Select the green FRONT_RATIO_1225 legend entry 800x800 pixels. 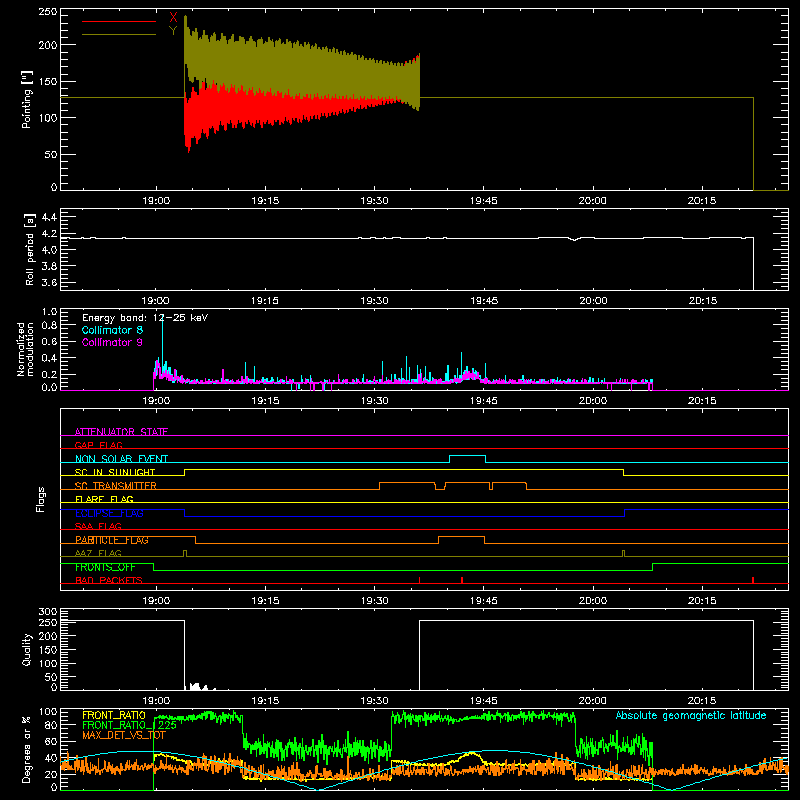pyautogui.click(x=129, y=725)
